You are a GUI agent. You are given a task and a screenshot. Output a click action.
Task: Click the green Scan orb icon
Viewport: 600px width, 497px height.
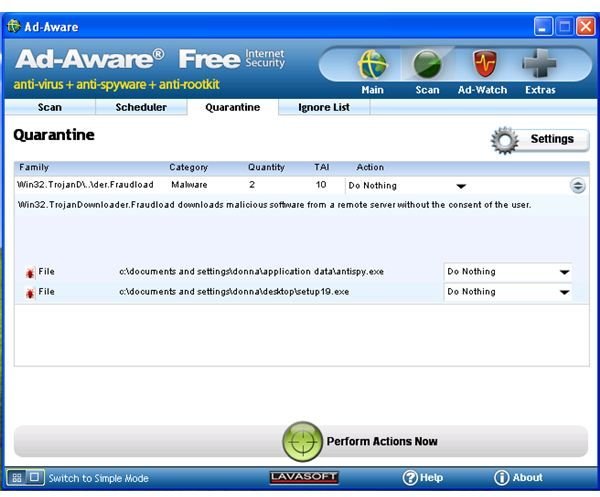coord(427,64)
